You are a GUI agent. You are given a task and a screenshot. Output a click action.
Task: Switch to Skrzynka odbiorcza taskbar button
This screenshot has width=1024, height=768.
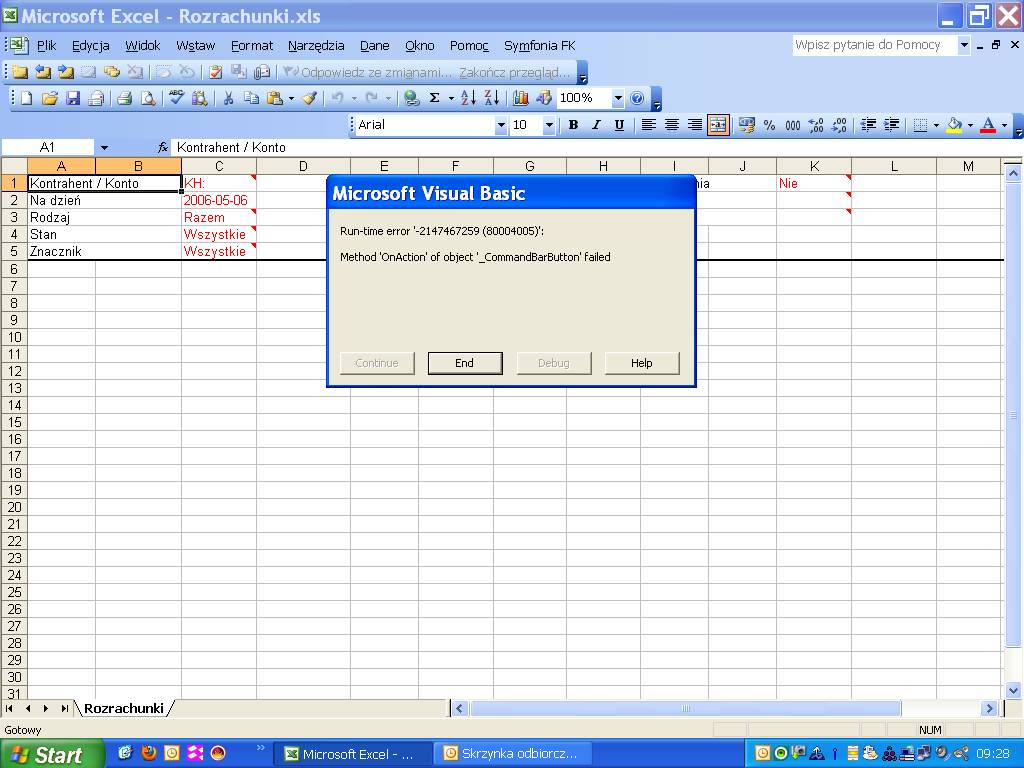click(513, 754)
